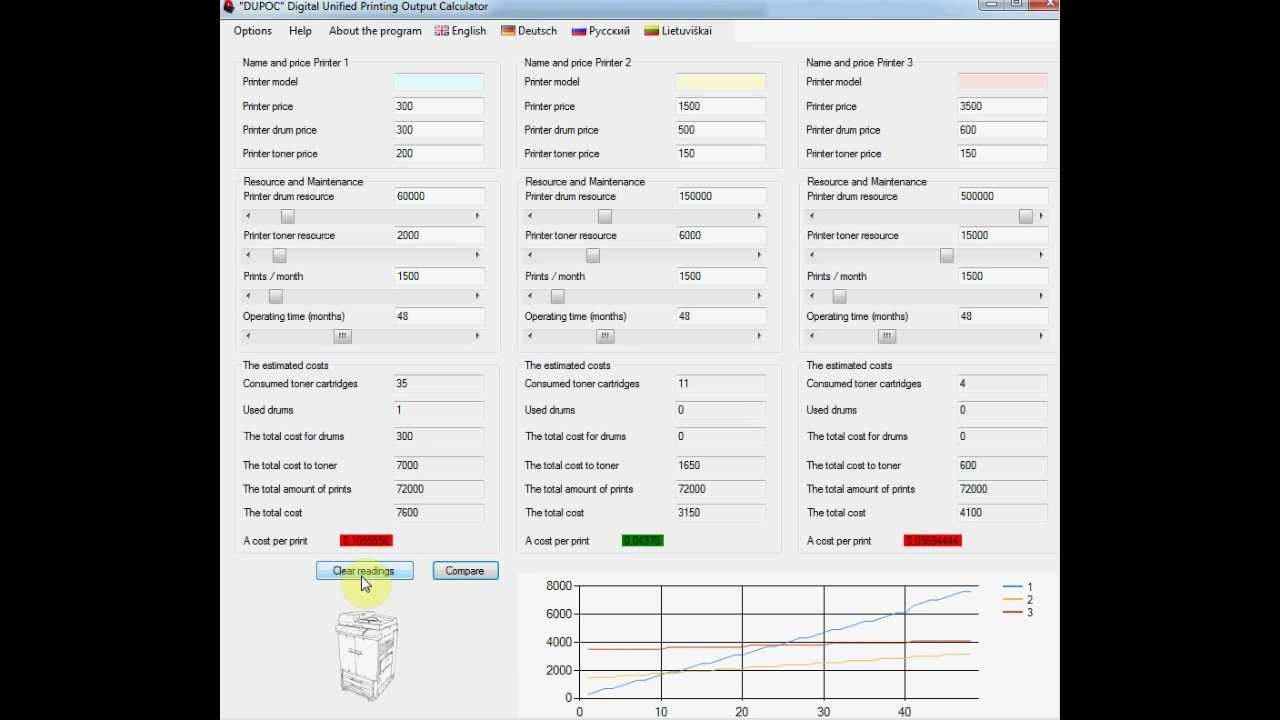Click Printer 1 prints per month slider thumb
This screenshot has height=720, width=1280.
coord(276,296)
